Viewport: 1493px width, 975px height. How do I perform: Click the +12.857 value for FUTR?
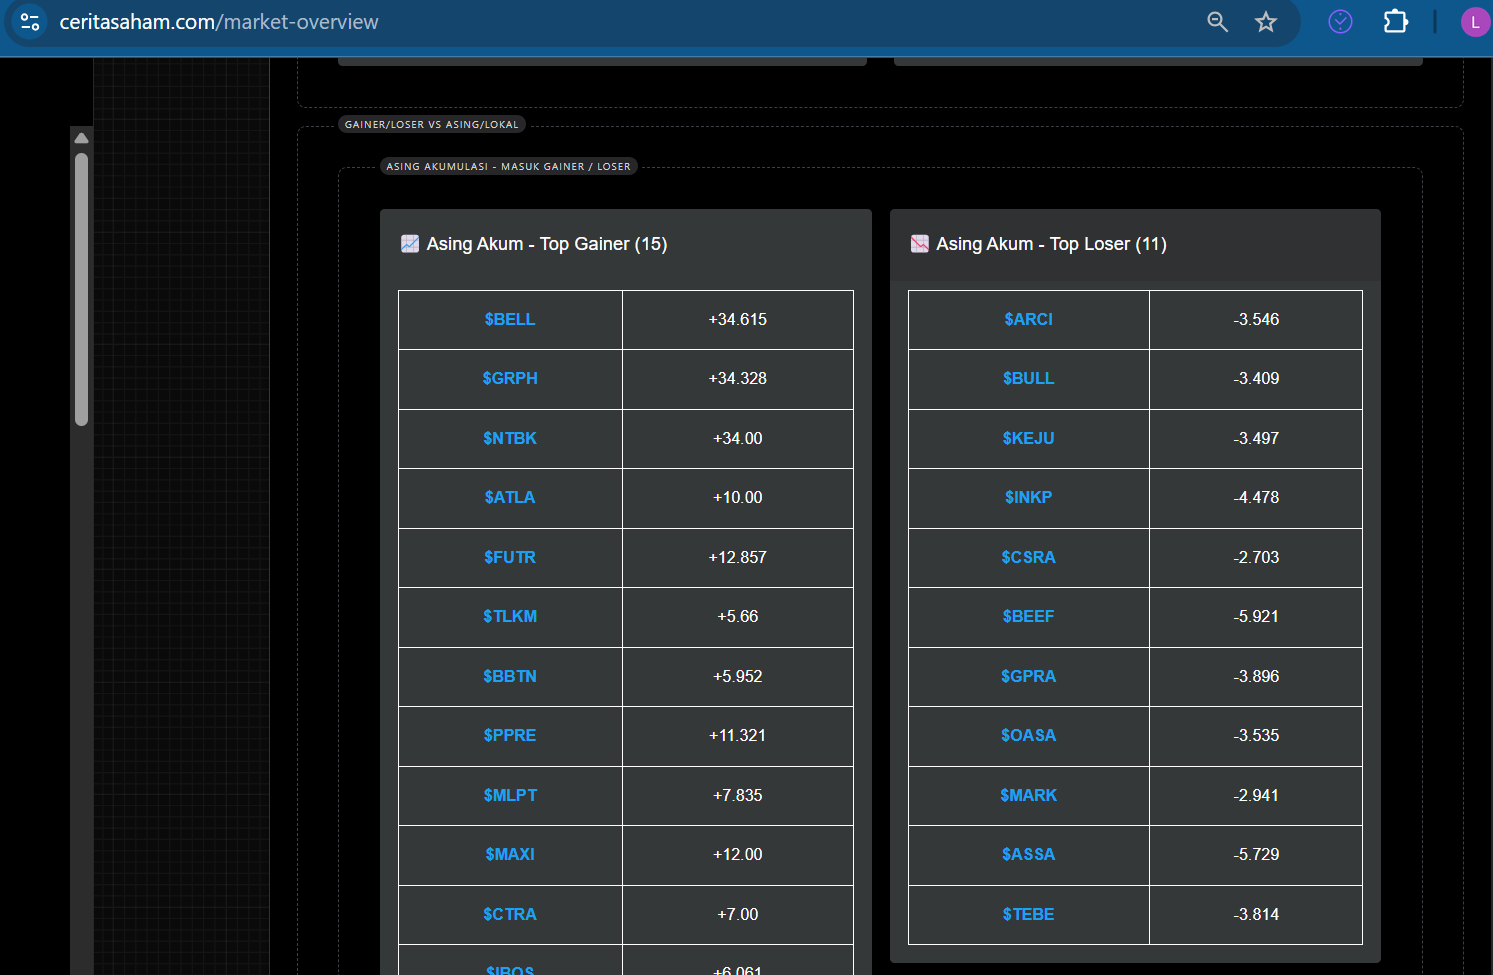click(x=738, y=558)
